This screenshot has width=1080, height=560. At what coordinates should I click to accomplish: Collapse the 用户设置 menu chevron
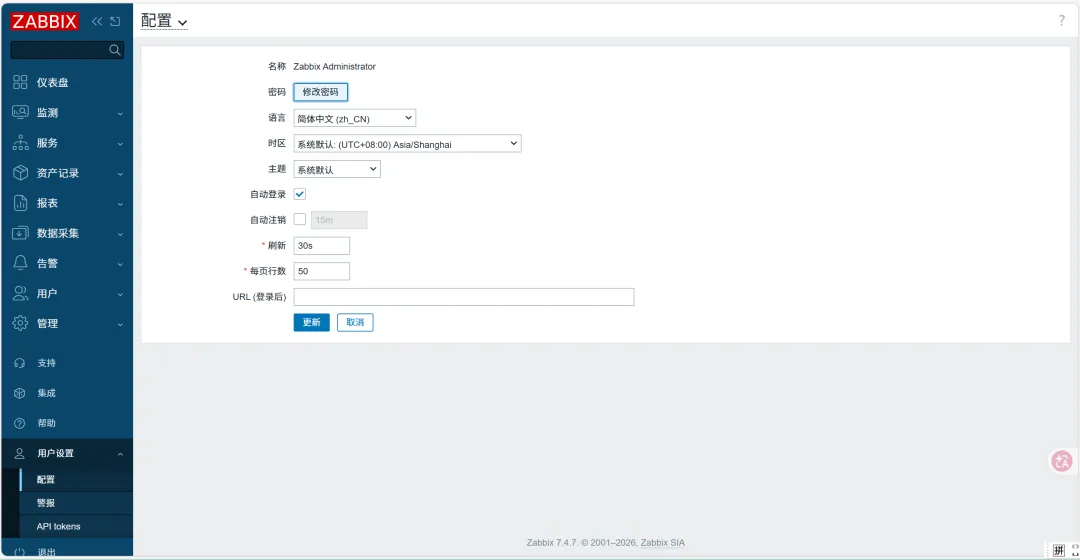[x=120, y=454]
